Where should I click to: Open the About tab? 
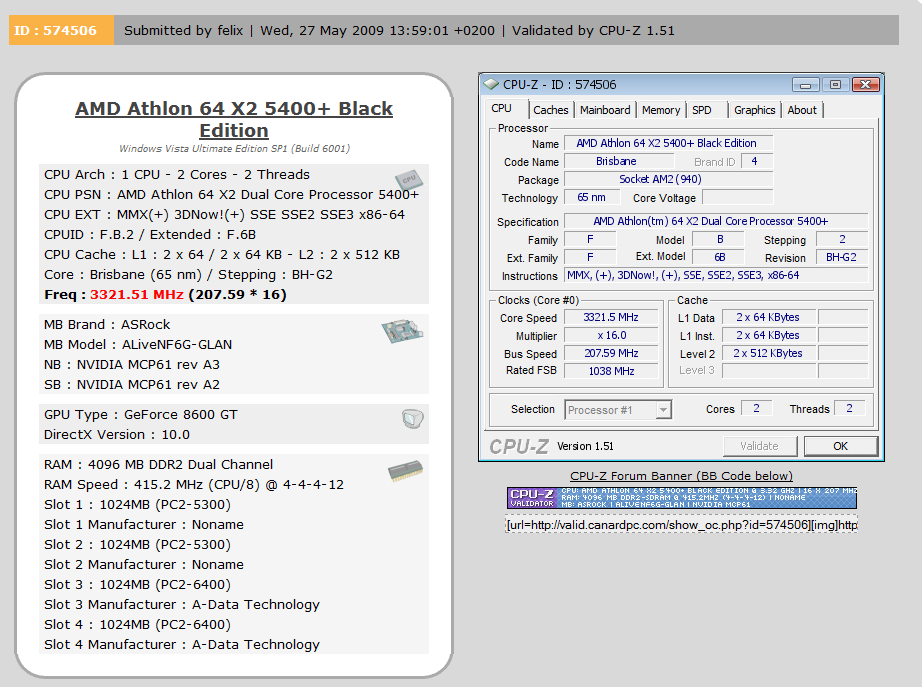coord(802,110)
